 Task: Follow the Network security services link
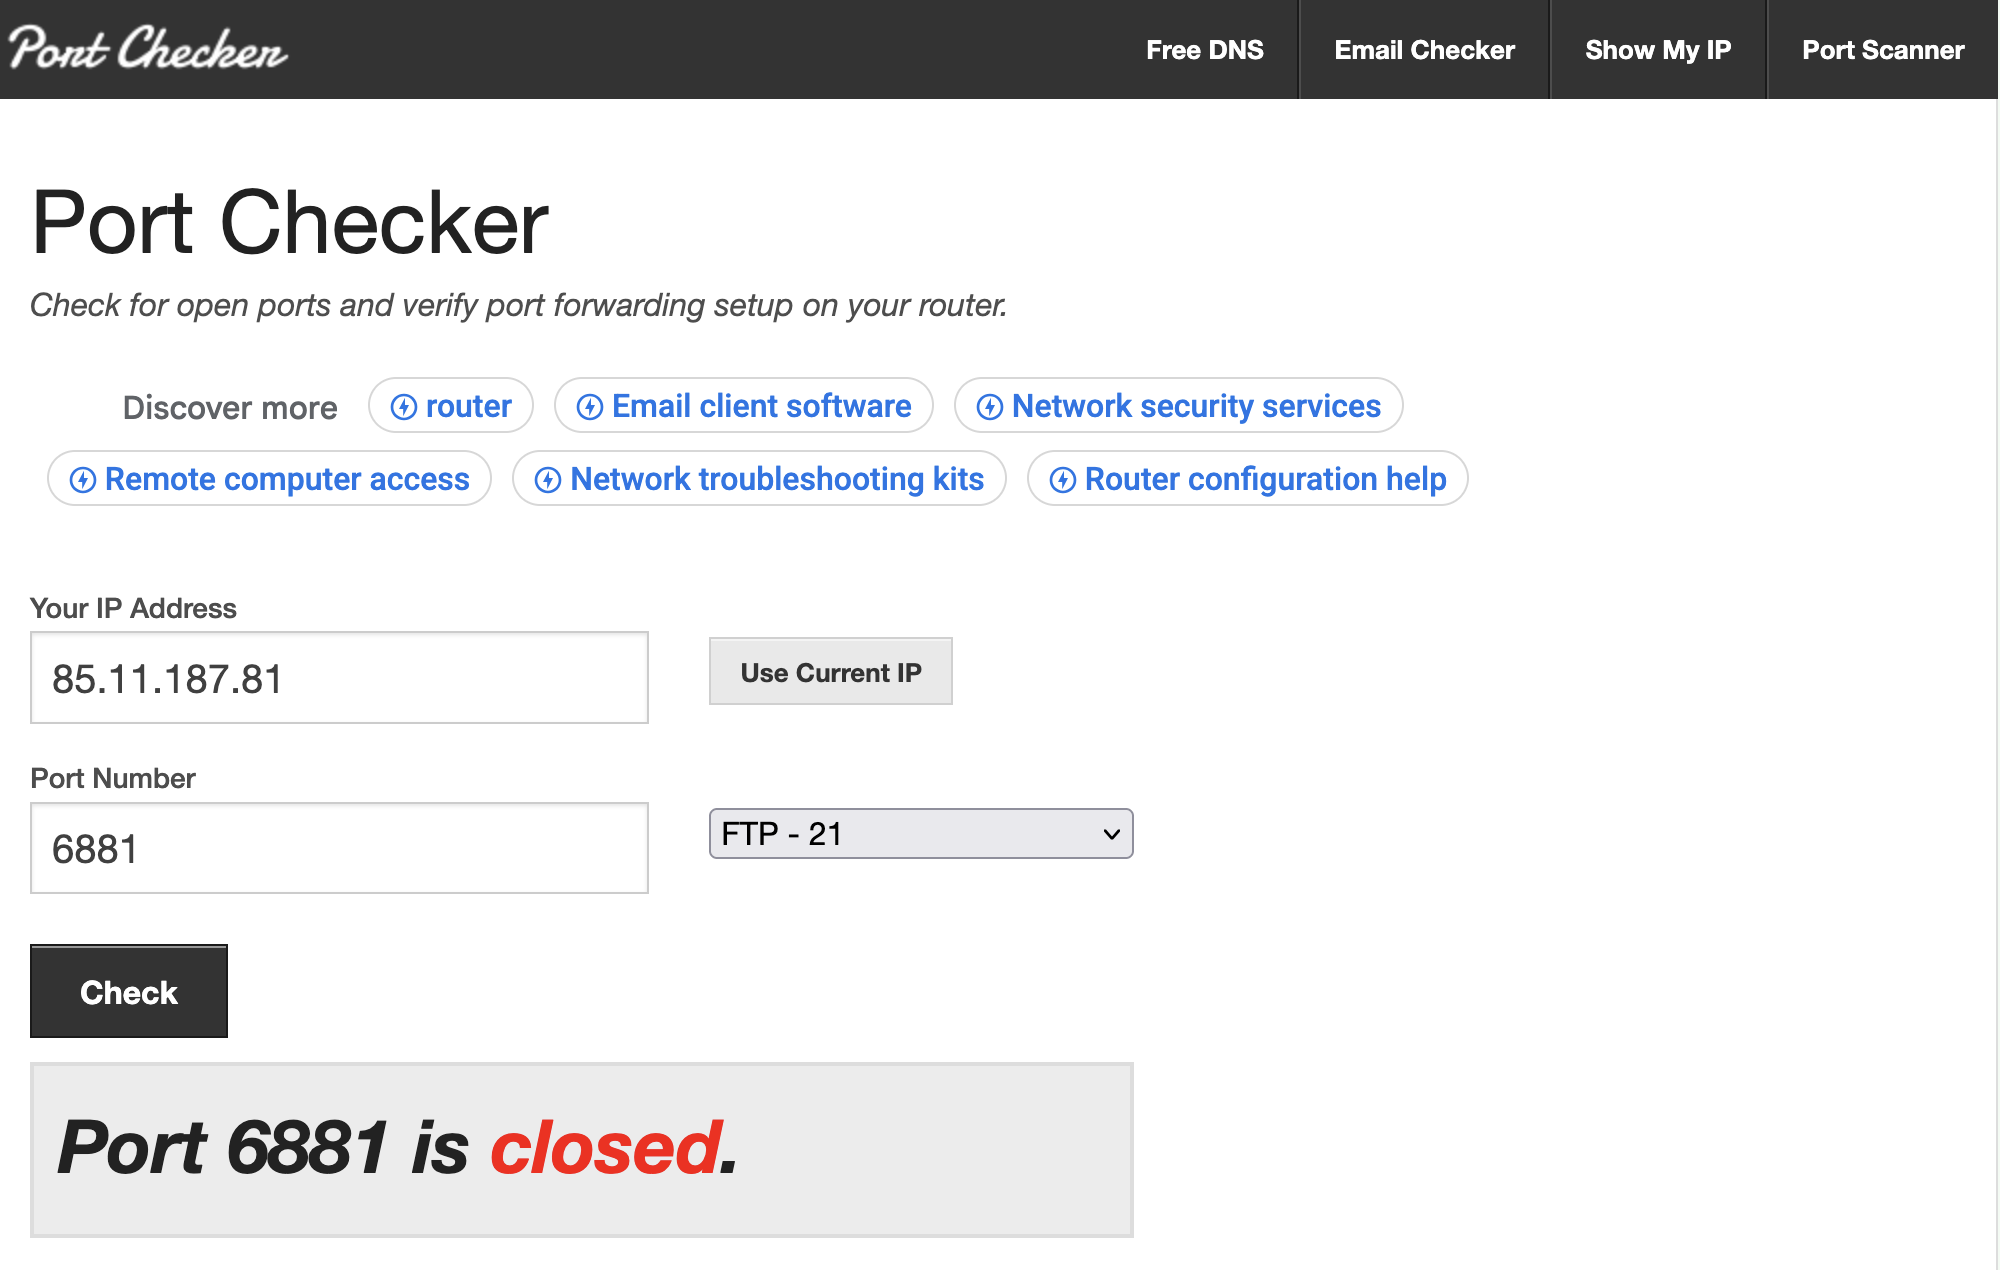[x=1196, y=406]
